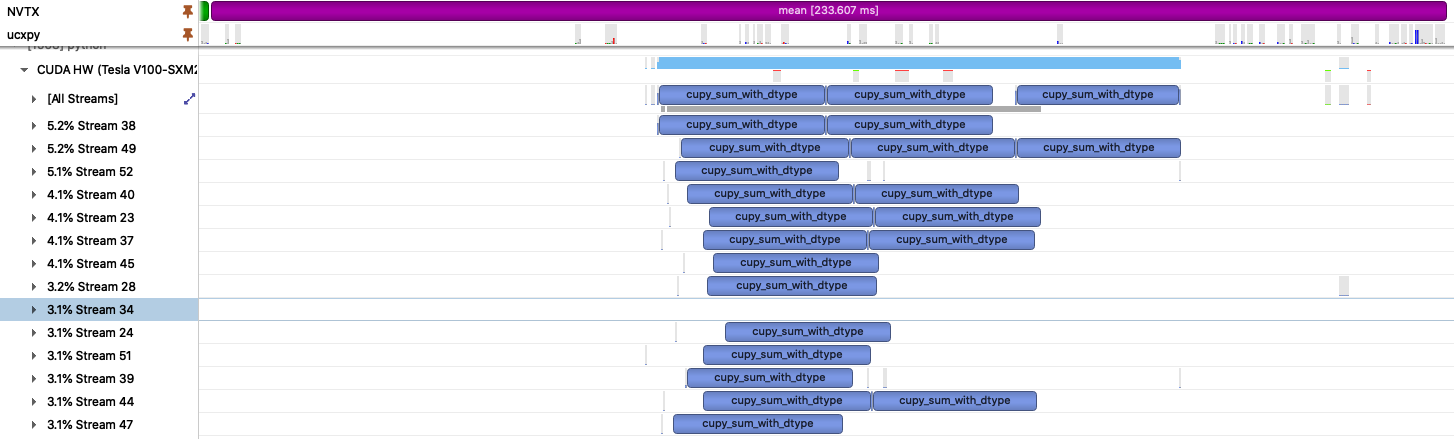Expand the Stream 37 row triangle
Viewport: 1454px width, 439px height.
pyautogui.click(x=34, y=241)
